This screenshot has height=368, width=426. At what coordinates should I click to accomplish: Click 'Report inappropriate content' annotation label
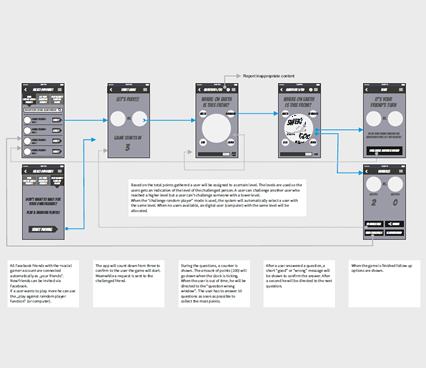pos(268,76)
